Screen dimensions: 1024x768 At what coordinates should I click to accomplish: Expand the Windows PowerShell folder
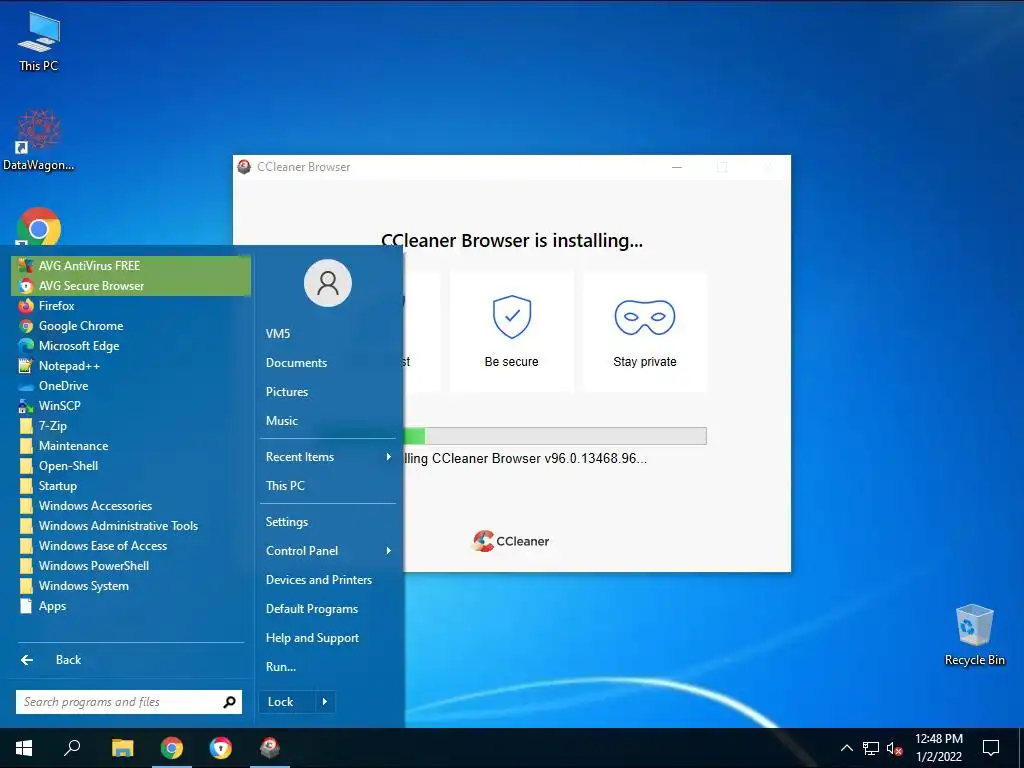131,566
